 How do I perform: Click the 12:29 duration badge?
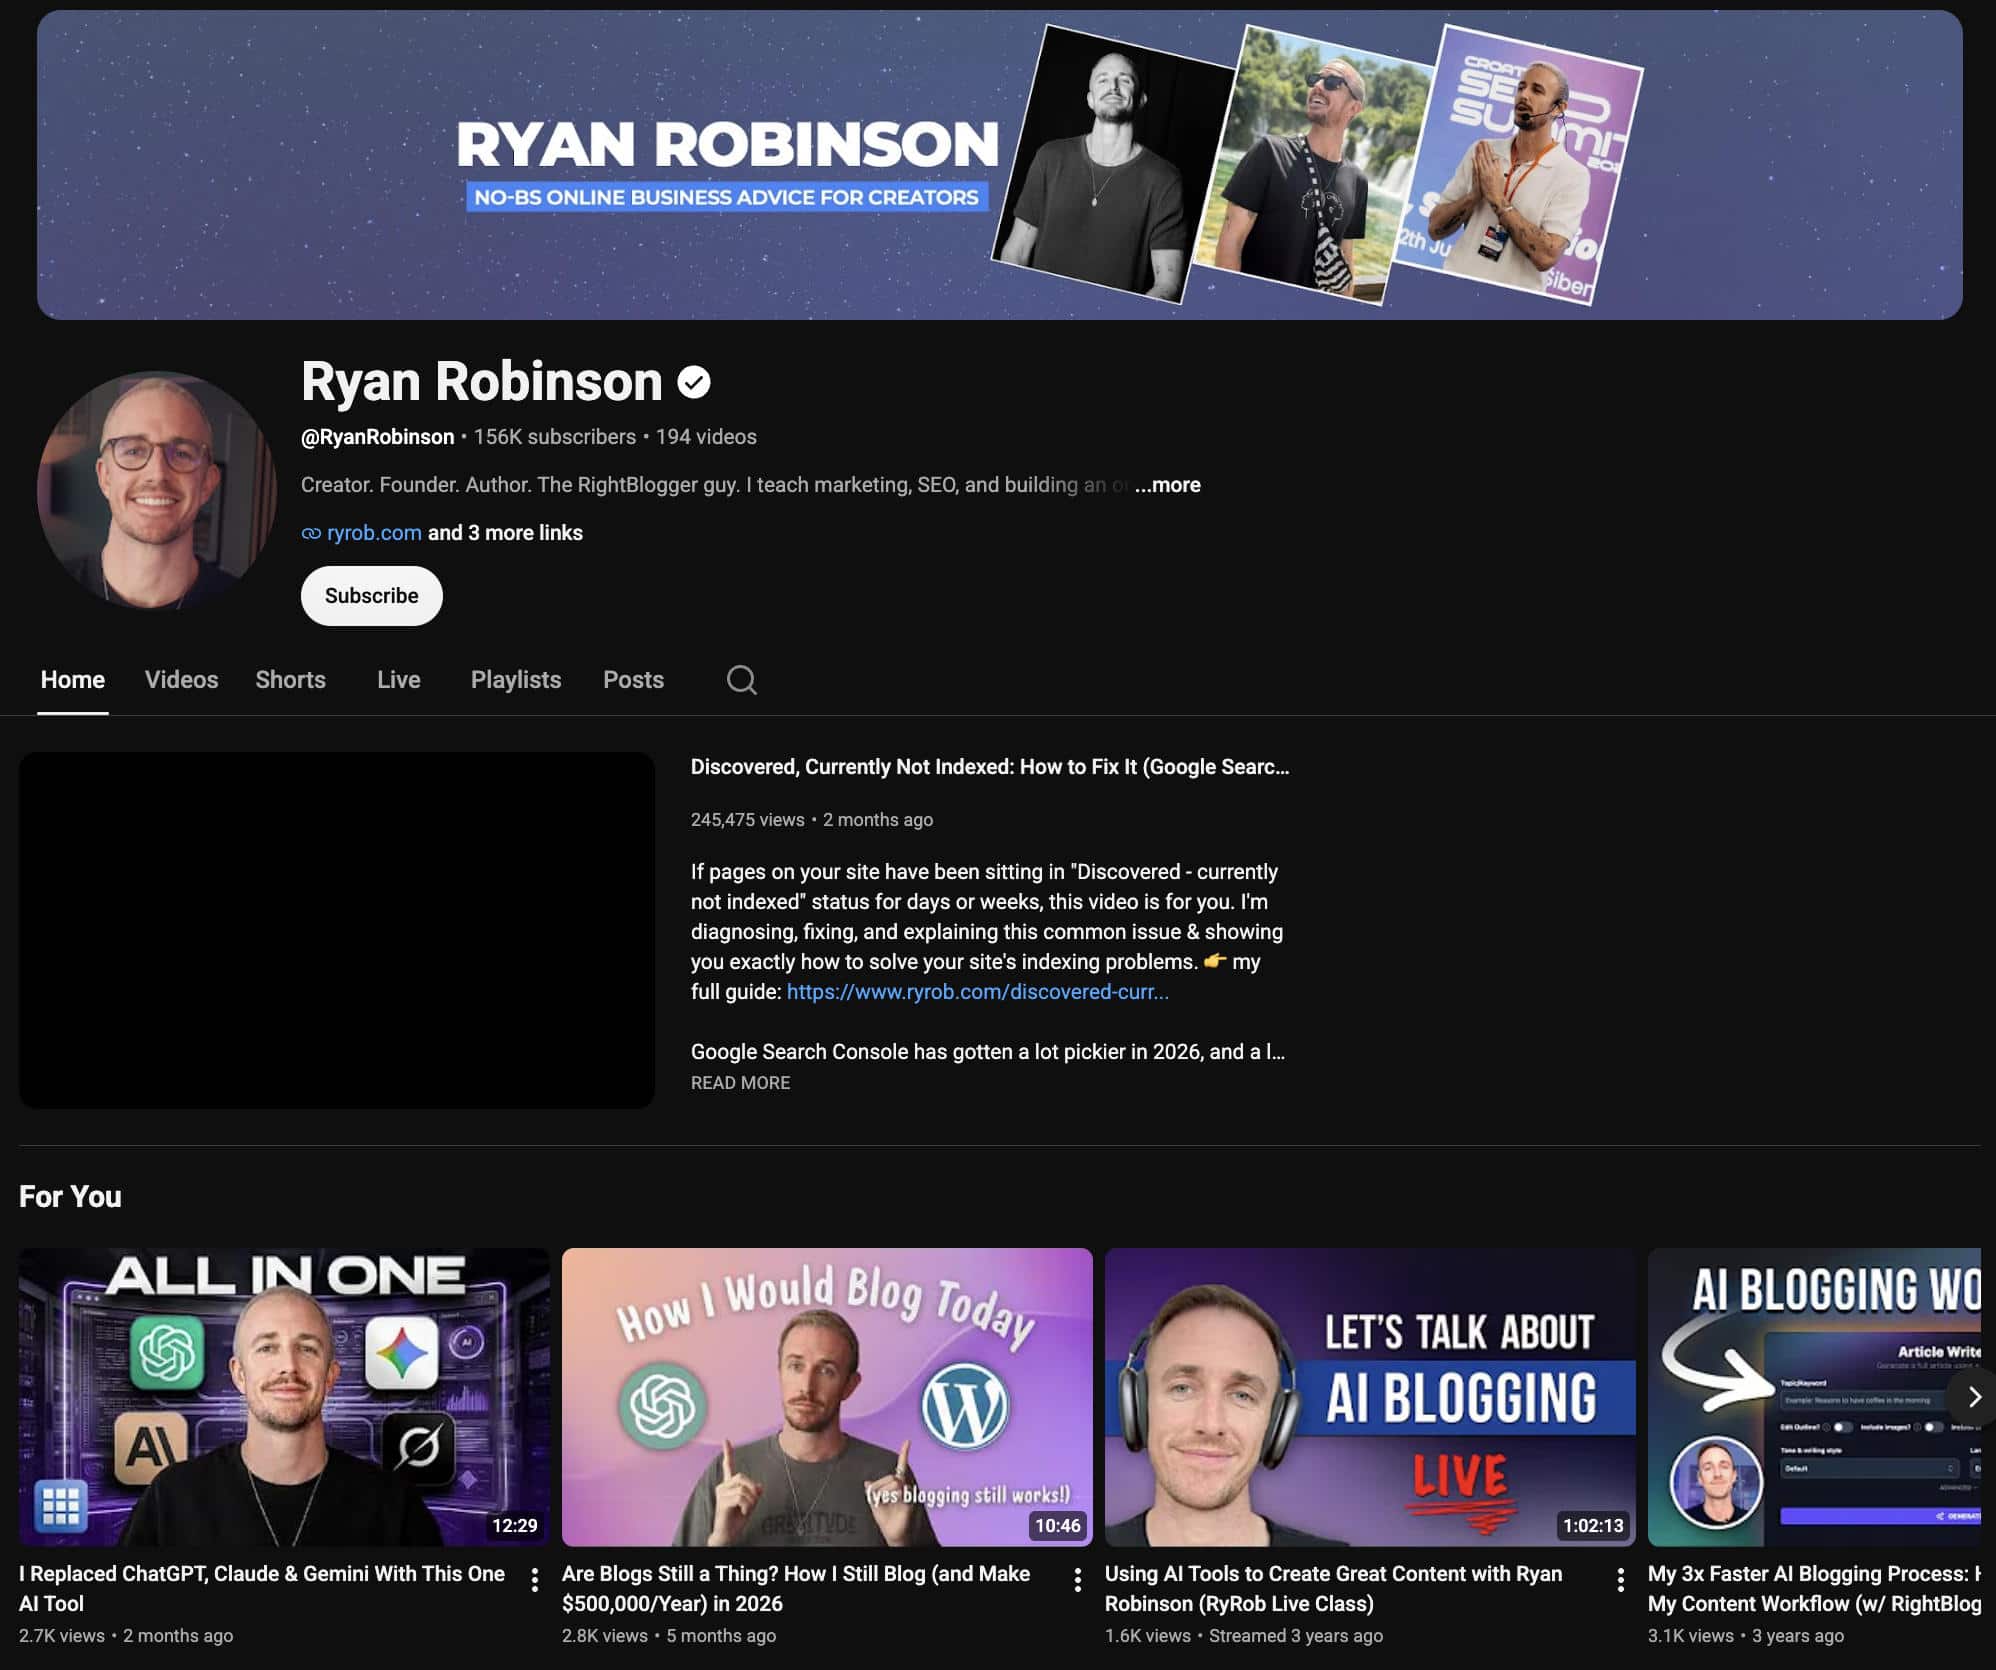[x=514, y=1525]
